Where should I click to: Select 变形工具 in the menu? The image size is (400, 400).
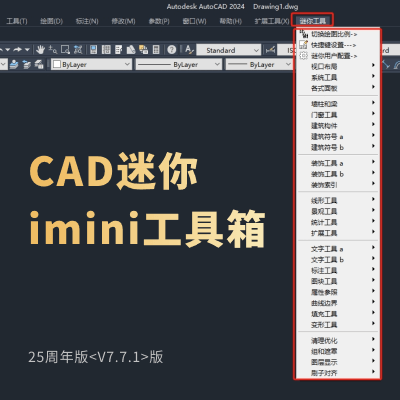[337, 324]
